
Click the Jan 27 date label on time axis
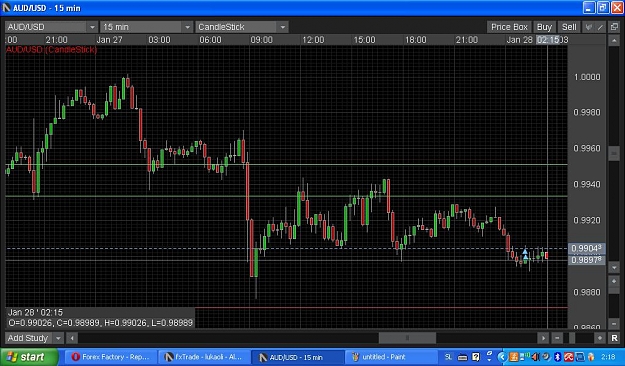109,40
